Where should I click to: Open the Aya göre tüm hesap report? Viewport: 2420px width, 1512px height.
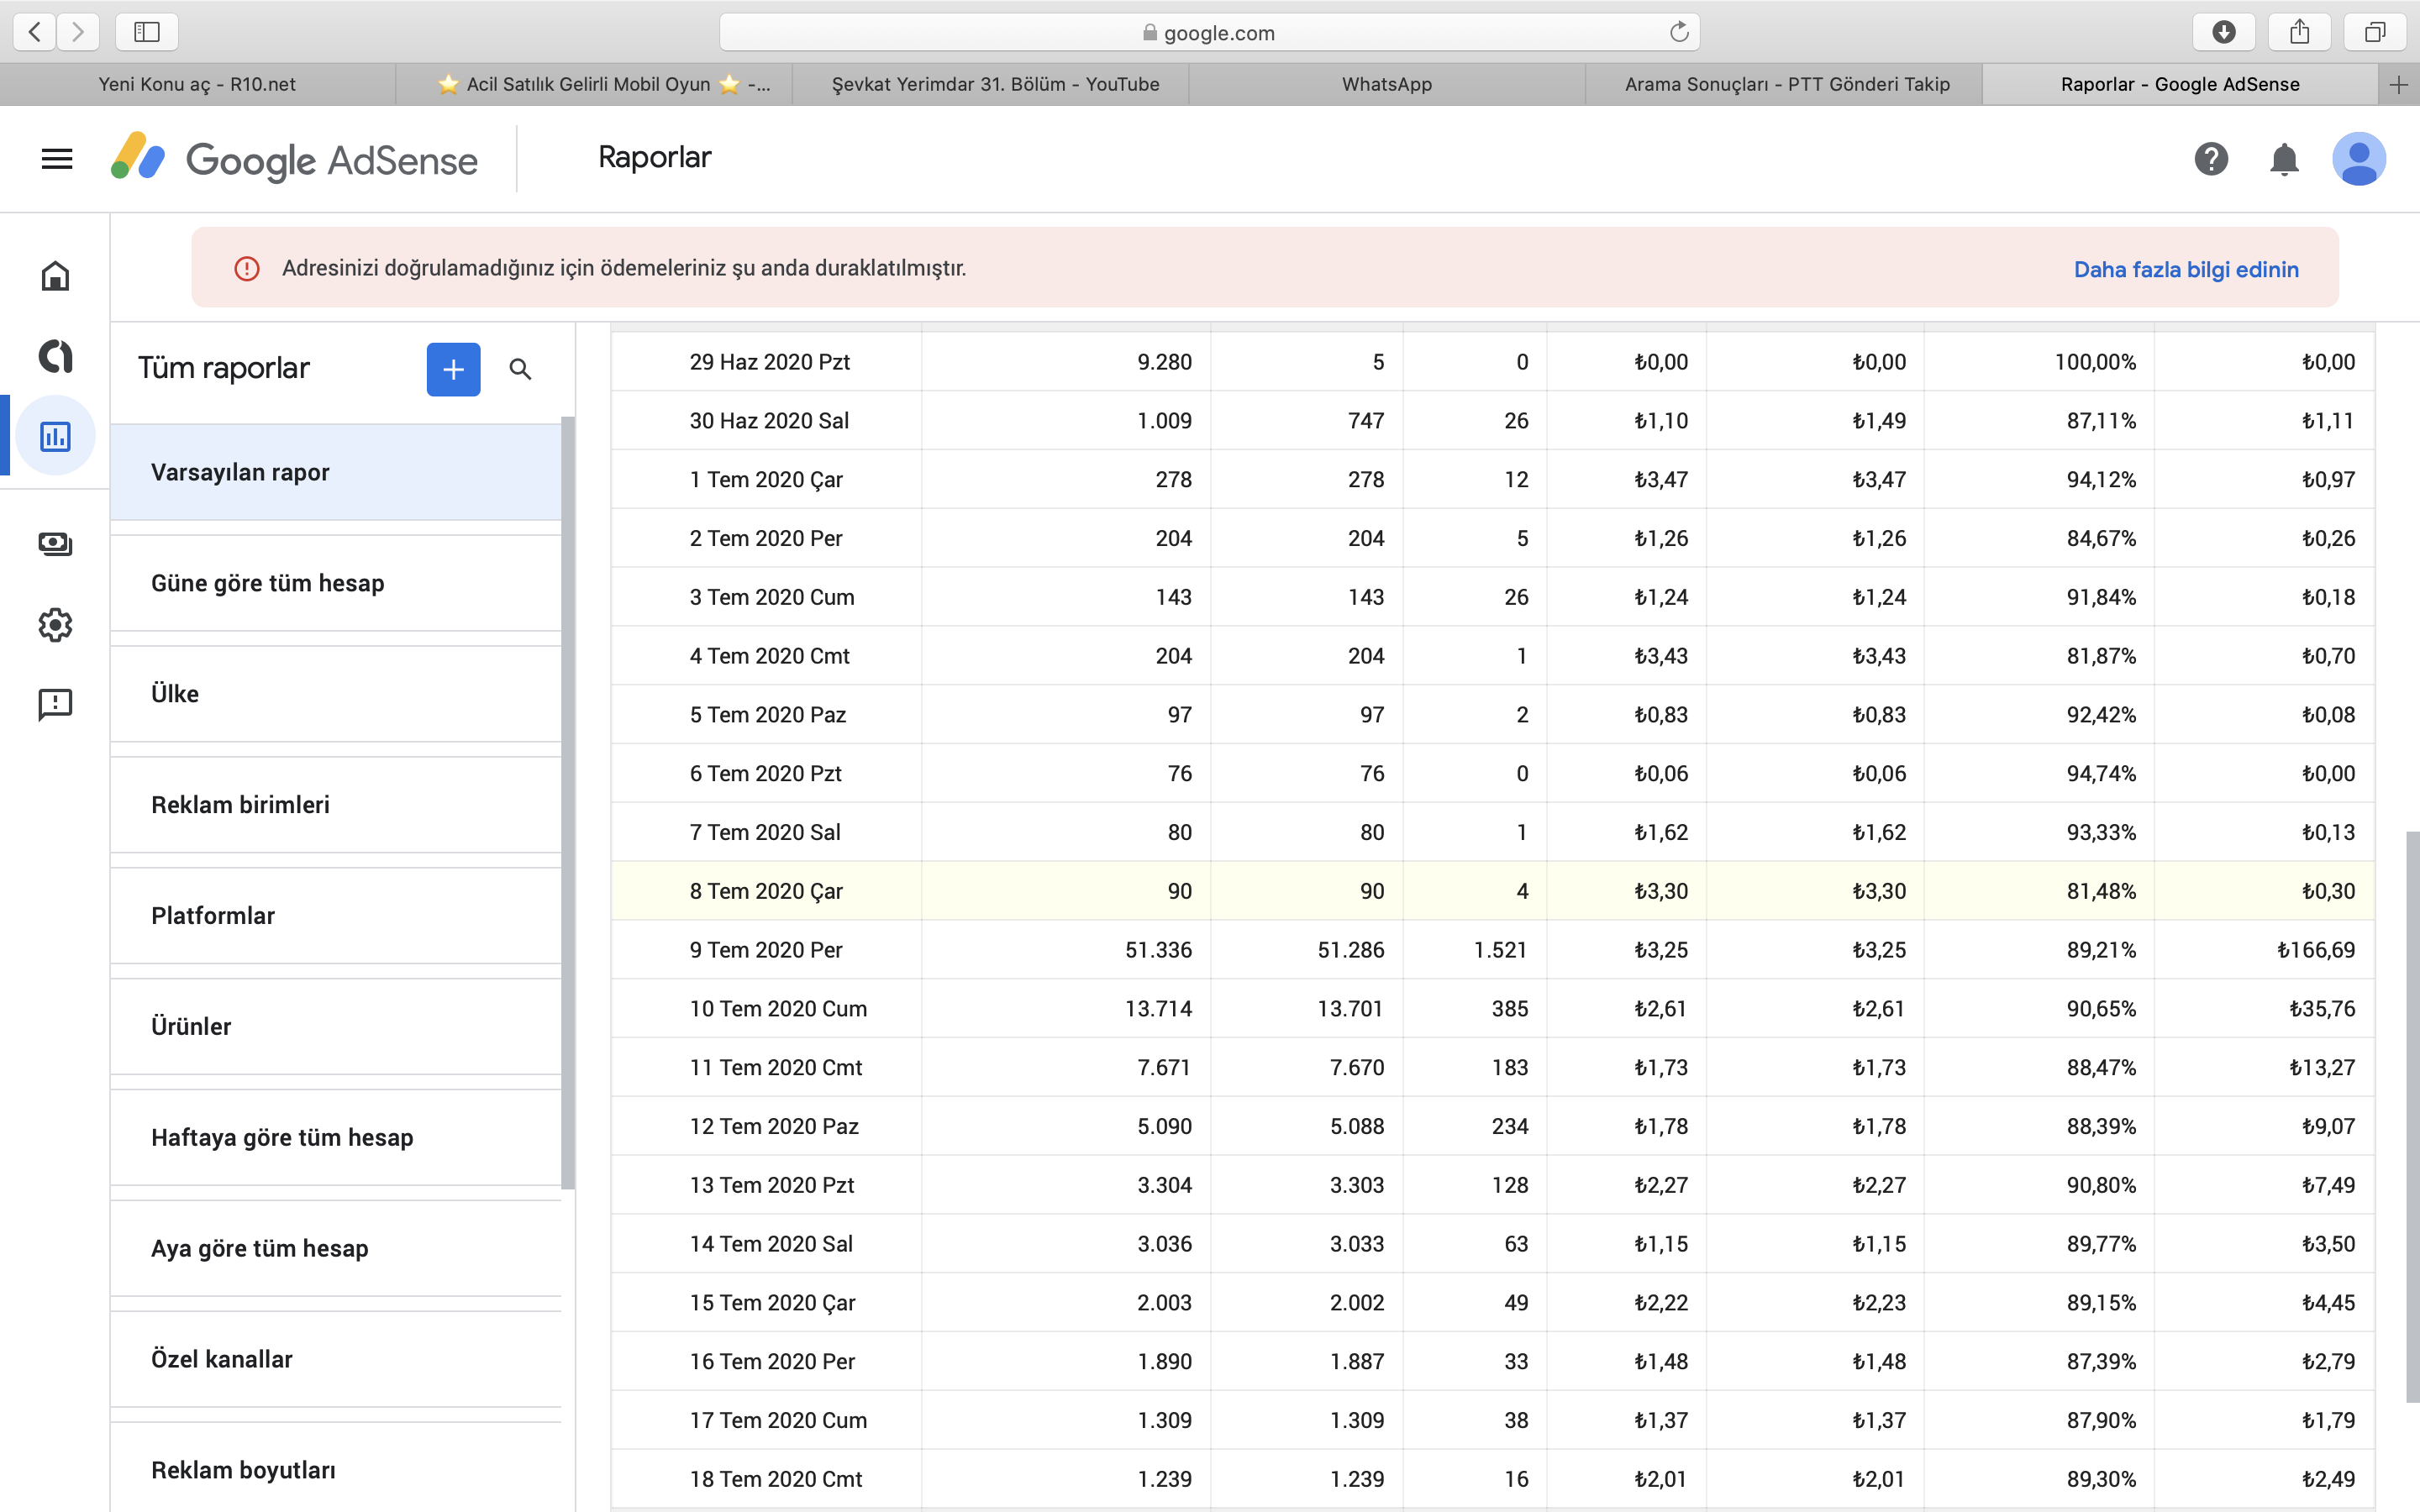336,1249
